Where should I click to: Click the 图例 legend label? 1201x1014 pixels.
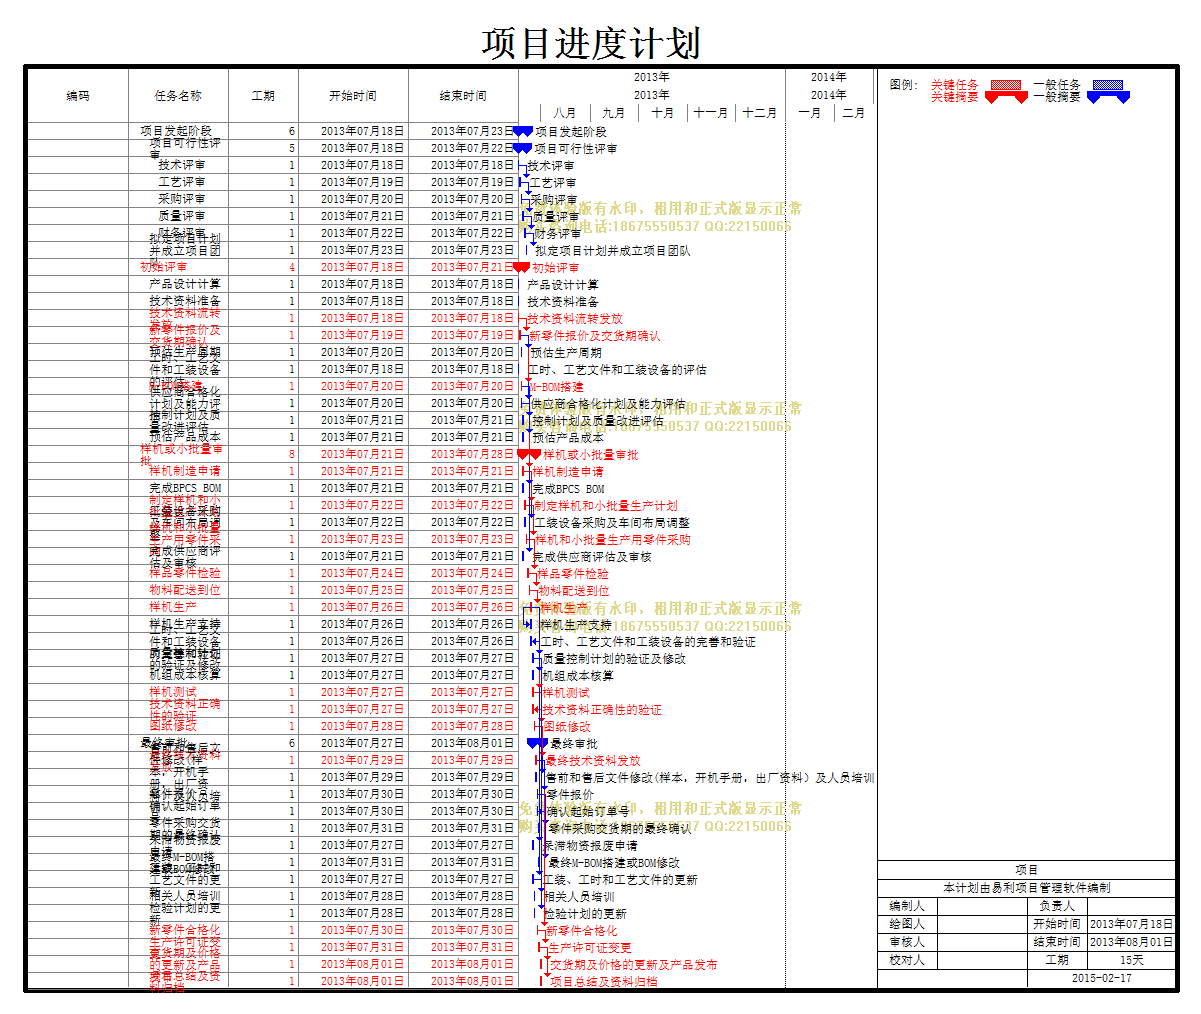point(904,85)
